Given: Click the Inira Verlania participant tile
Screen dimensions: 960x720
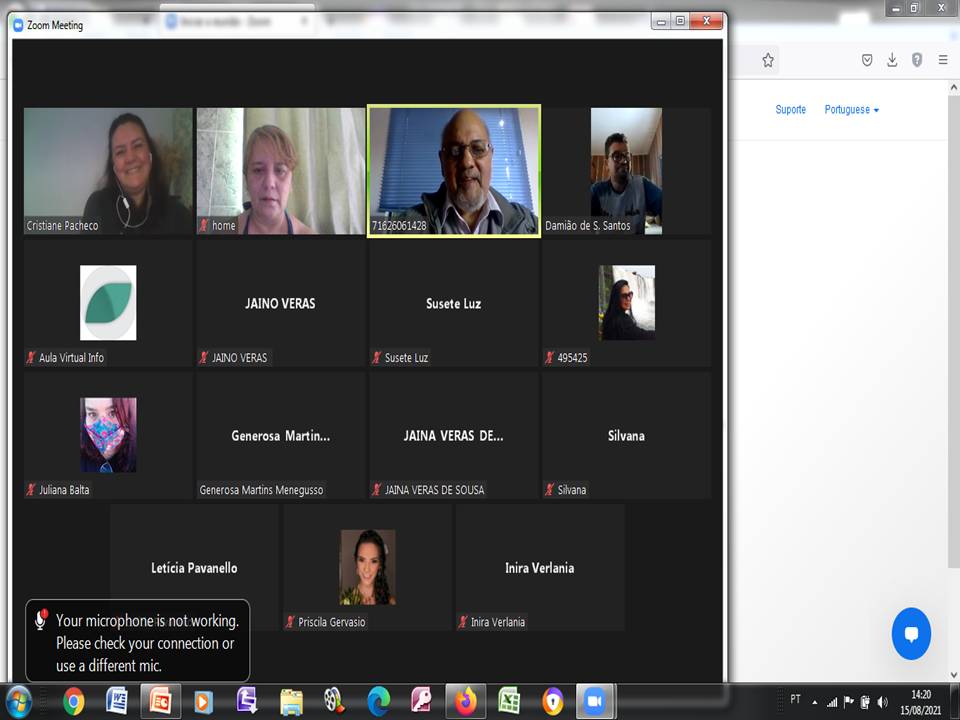Looking at the screenshot, I should 540,568.
